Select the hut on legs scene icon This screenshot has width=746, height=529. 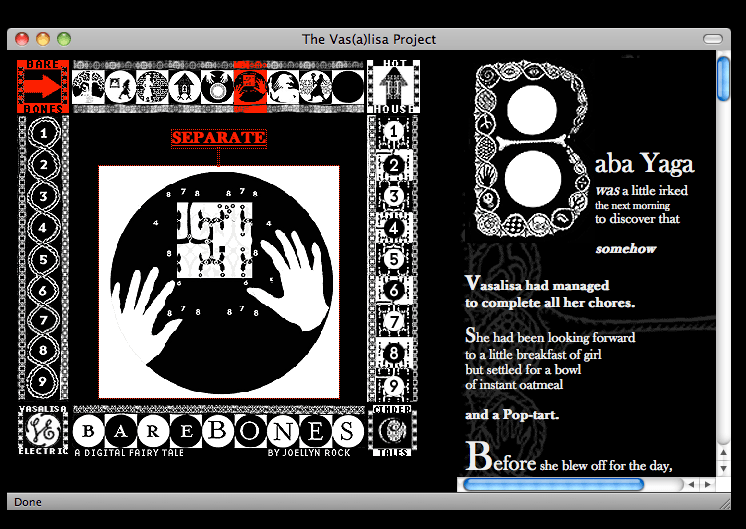184,87
